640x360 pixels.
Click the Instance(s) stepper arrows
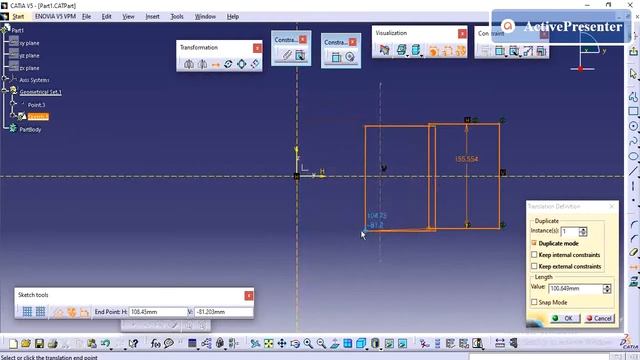click(583, 231)
